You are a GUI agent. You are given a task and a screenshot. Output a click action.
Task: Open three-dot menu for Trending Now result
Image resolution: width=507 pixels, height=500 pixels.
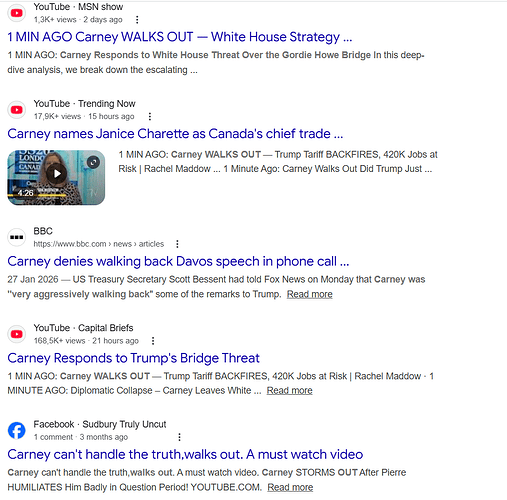[150, 116]
